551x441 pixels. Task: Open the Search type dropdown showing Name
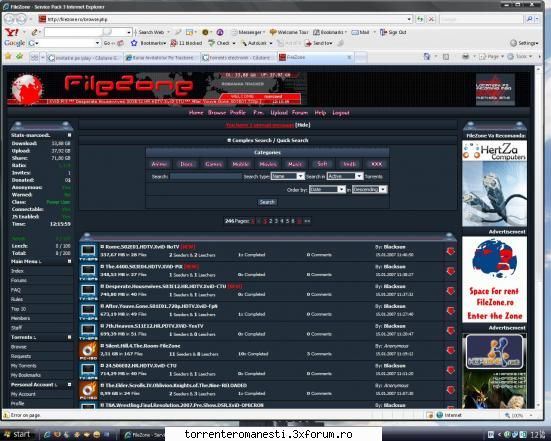[287, 176]
